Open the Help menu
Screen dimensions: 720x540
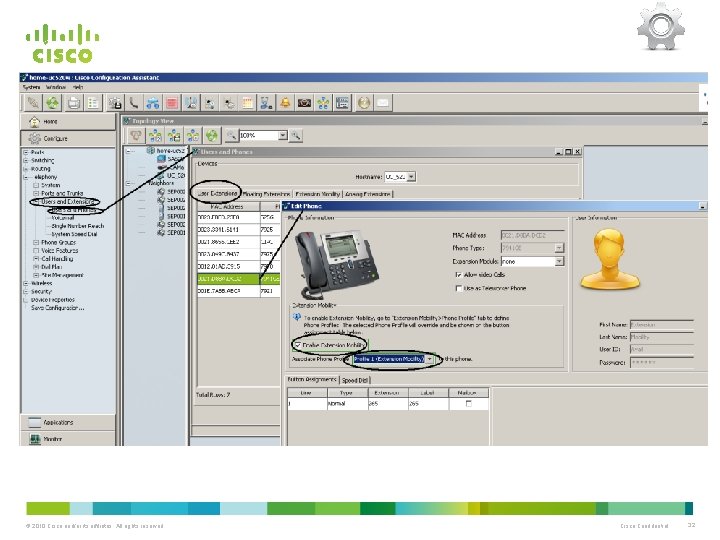pyautogui.click(x=78, y=87)
